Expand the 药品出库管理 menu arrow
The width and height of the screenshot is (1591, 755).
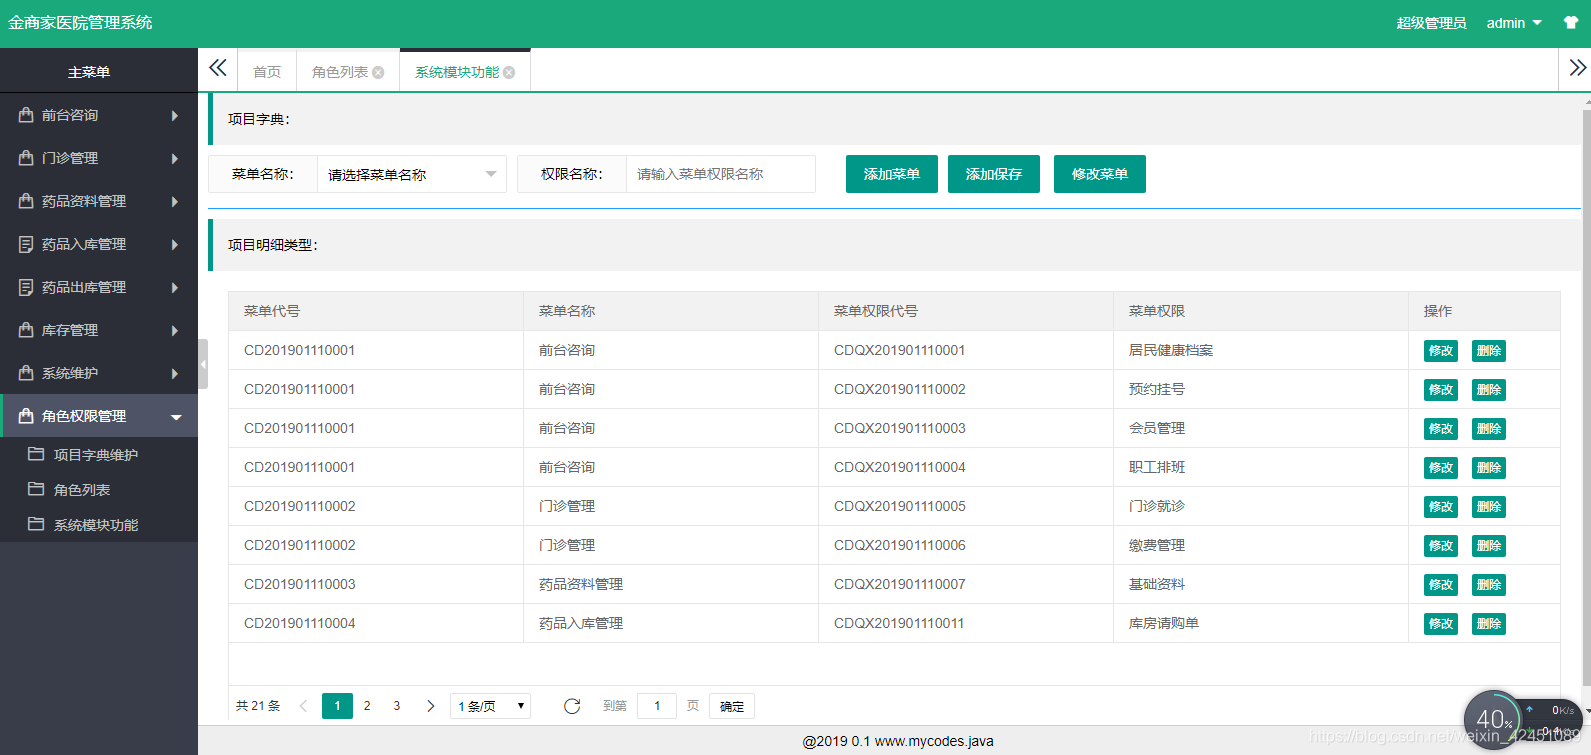[x=175, y=288]
